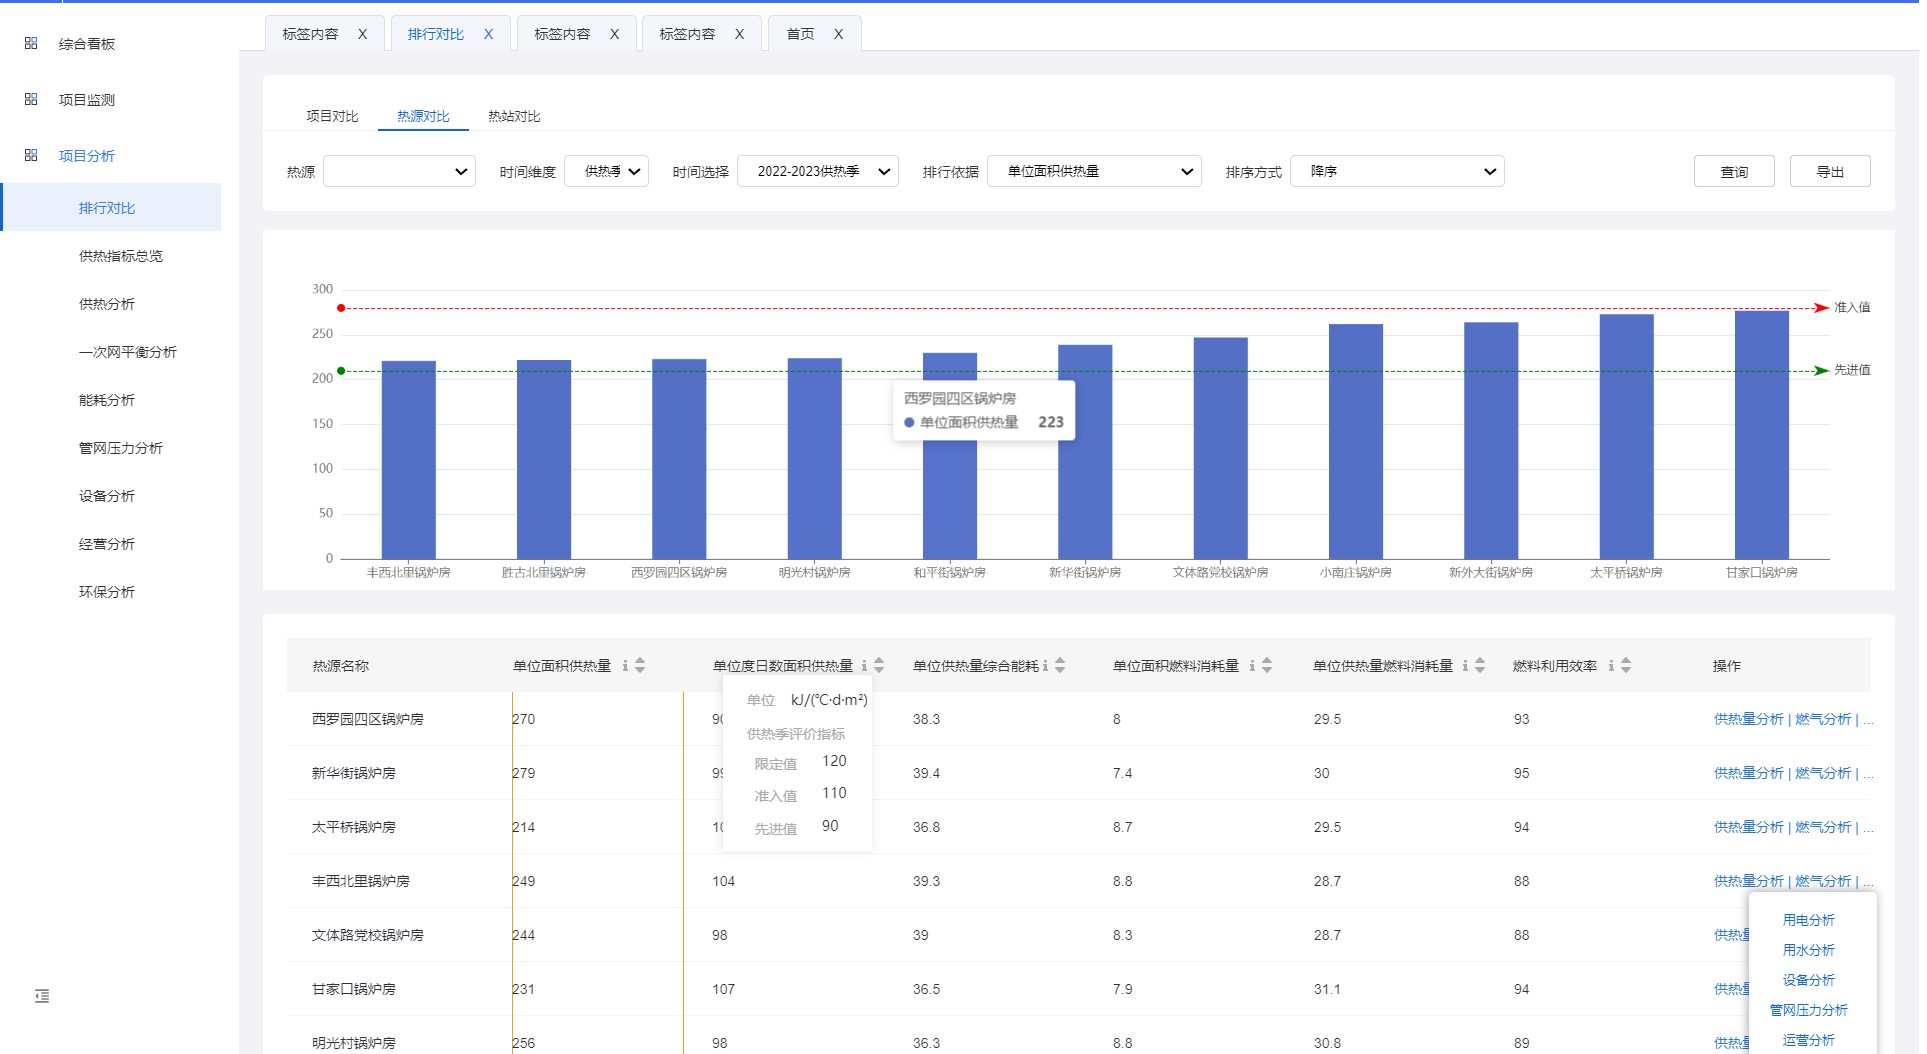Sort by 单位供热量综合能耗 column arrows
The image size is (1927, 1054).
1060,665
